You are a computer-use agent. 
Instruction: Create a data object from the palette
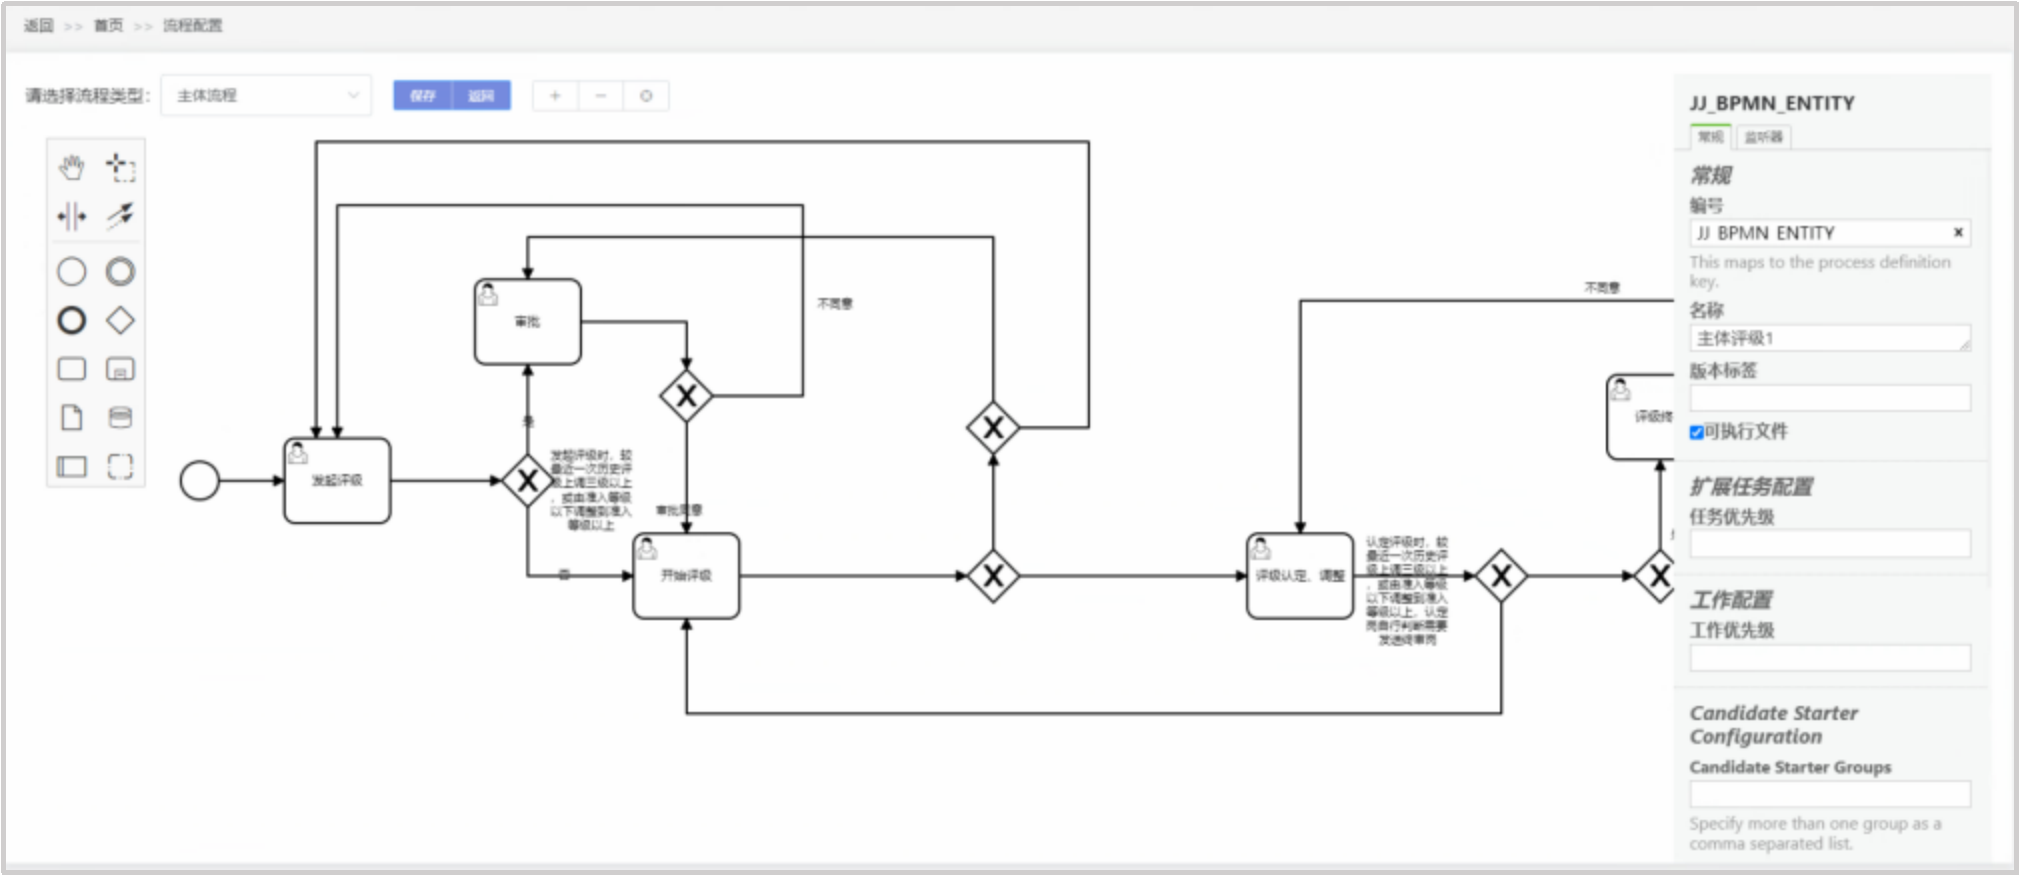[72, 418]
